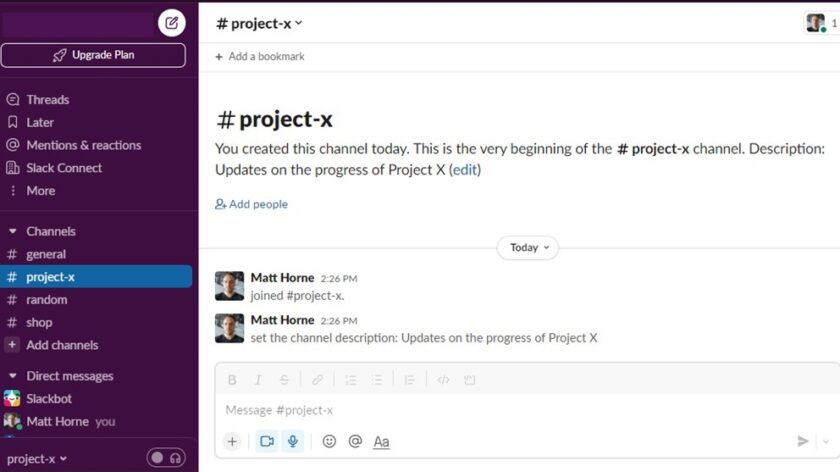Click the Message #project-x input field

500,410
